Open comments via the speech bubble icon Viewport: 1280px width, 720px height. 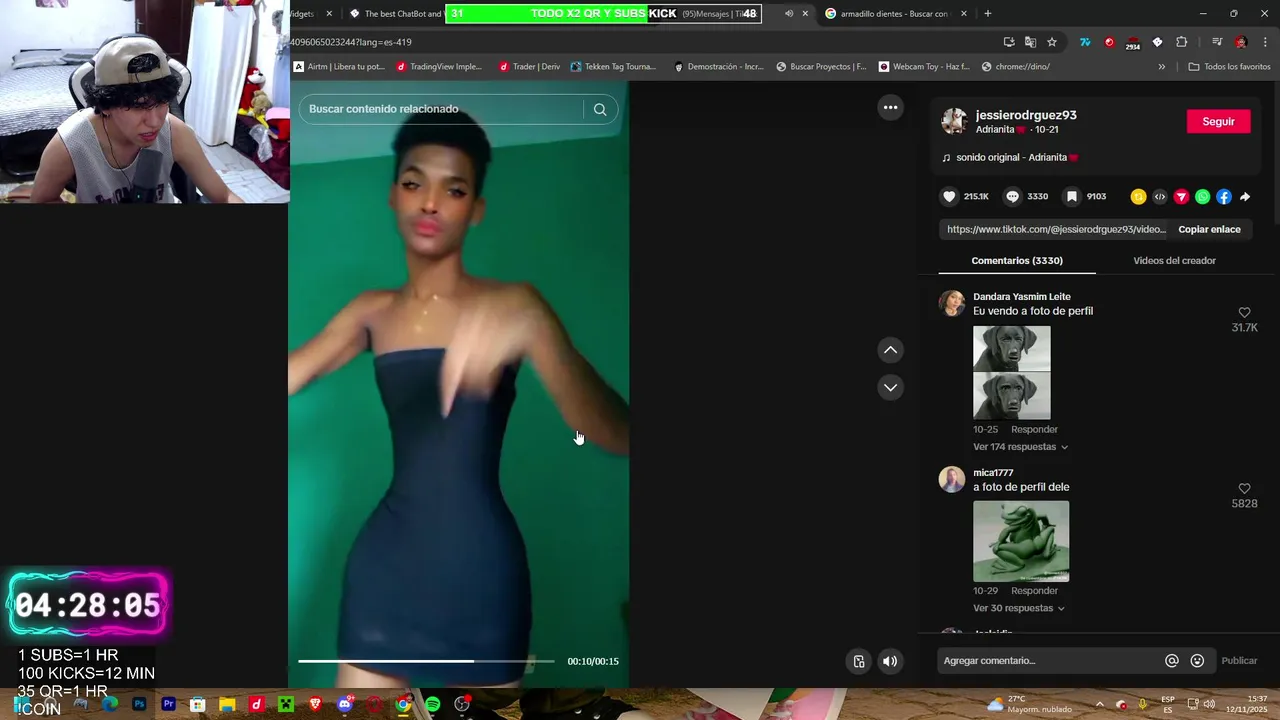tap(1012, 197)
